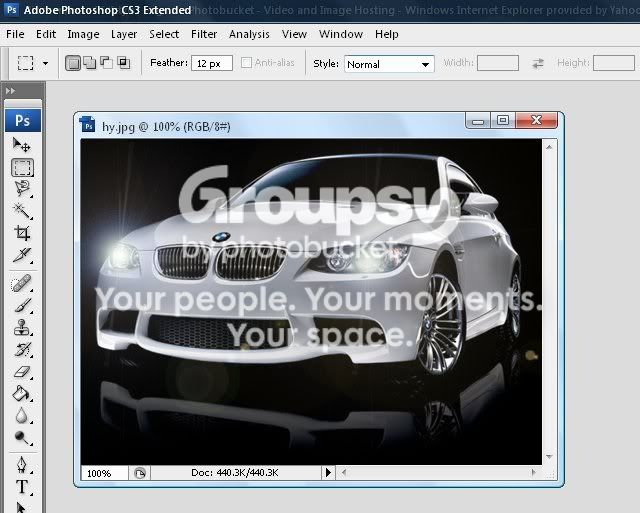Screen dimensions: 640x513
Task: Select the Lasso tool
Action: click(22, 189)
